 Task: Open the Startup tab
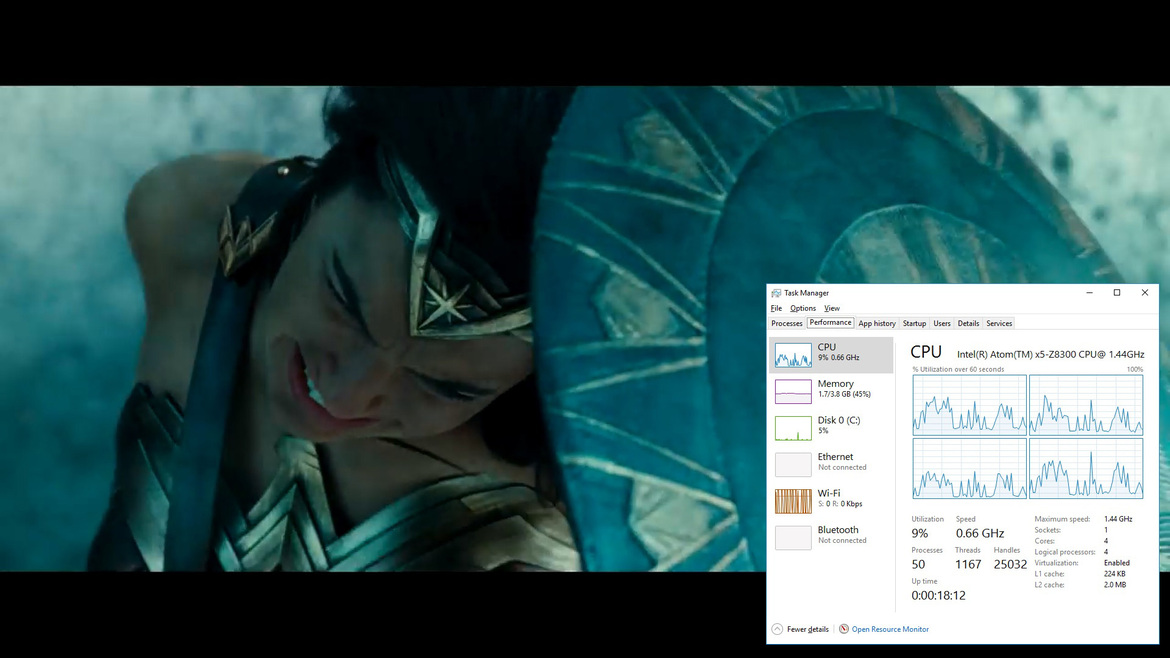[x=914, y=324]
